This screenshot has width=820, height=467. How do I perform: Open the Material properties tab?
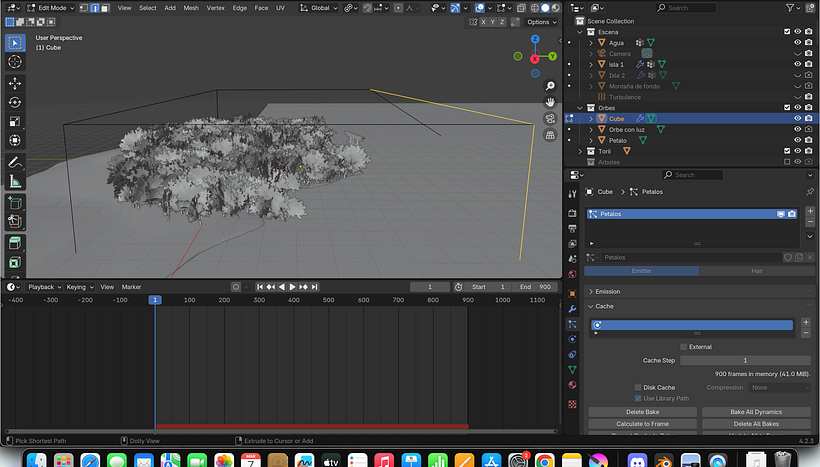click(573, 385)
